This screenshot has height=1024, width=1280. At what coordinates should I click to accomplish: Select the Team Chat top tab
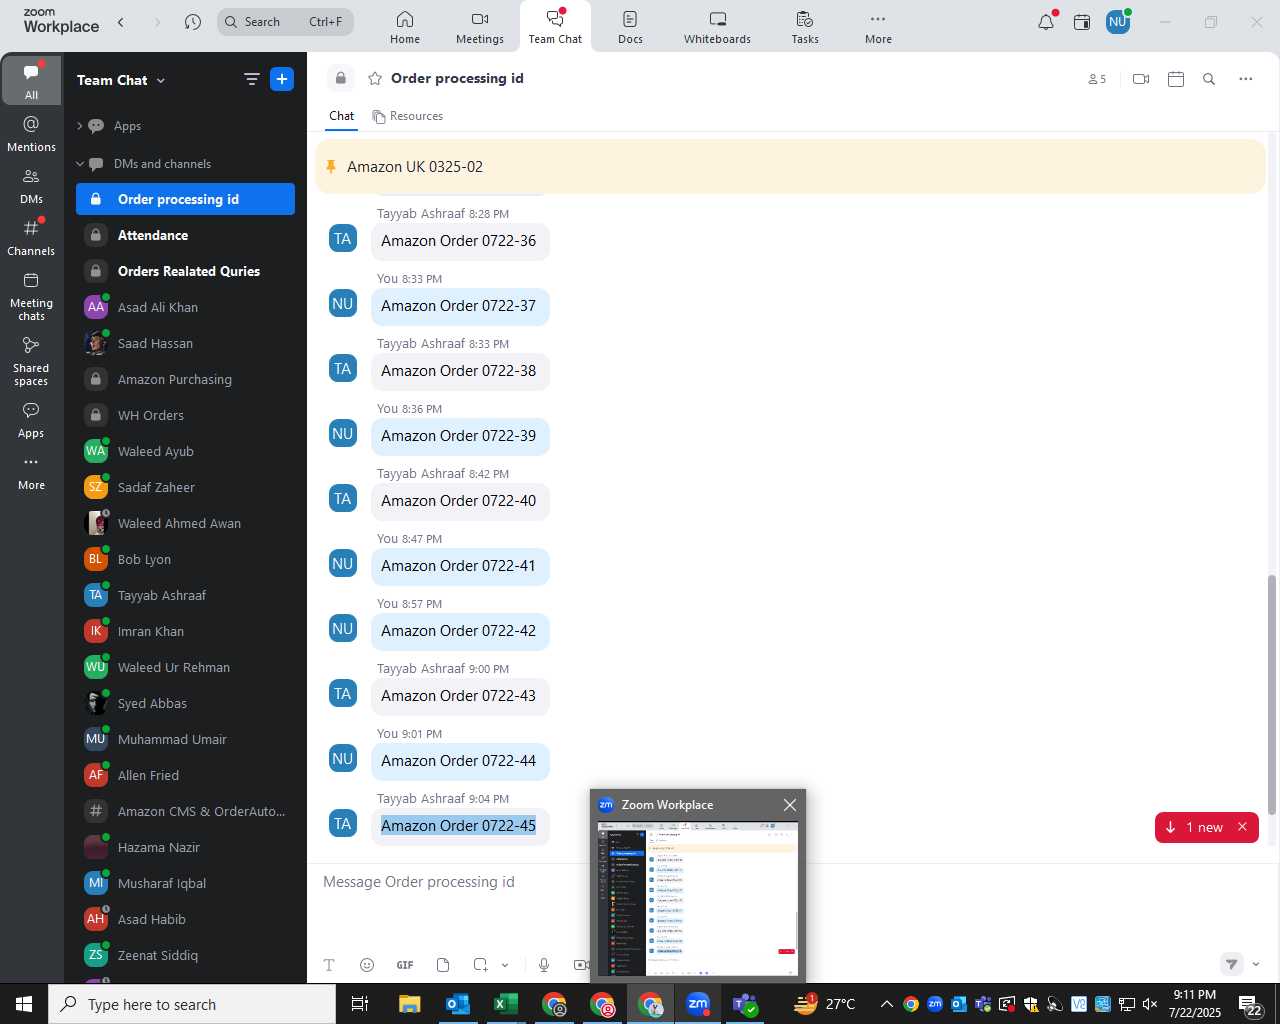click(x=555, y=27)
